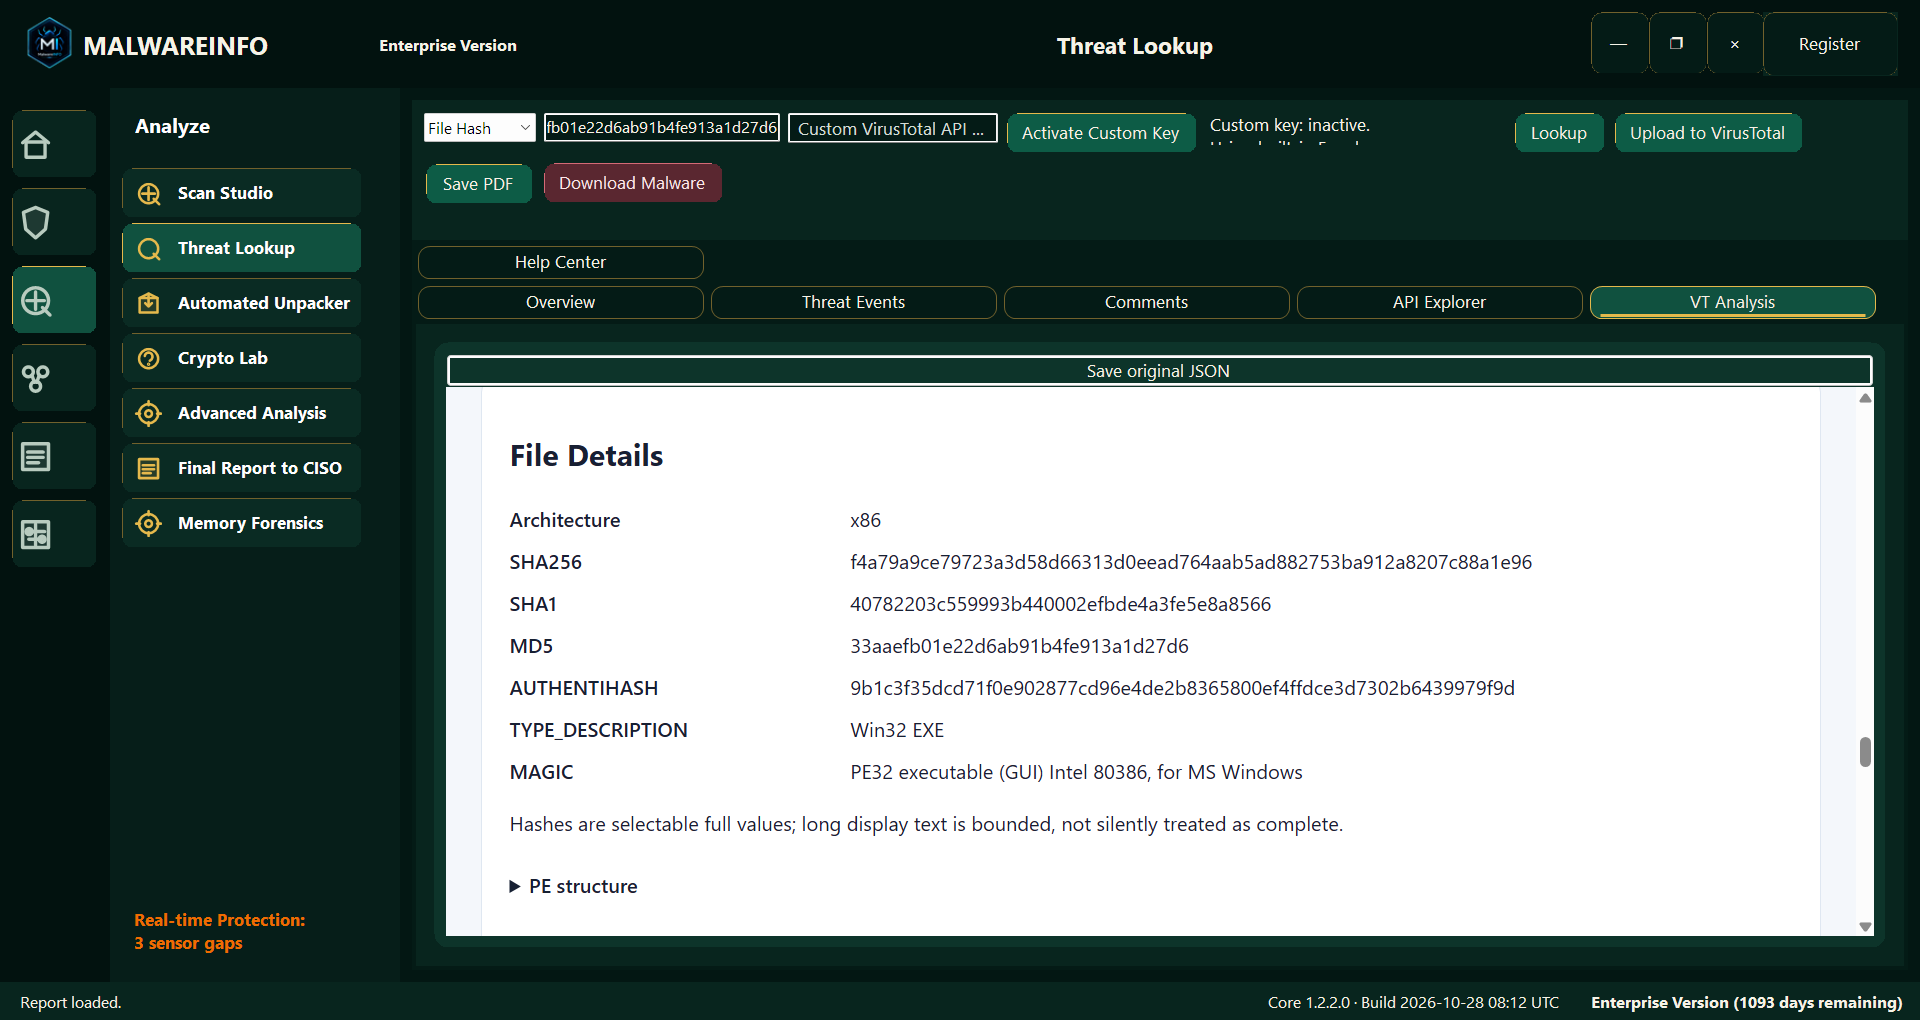
Task: Click the Advanced Analysis target icon
Action: [149, 414]
